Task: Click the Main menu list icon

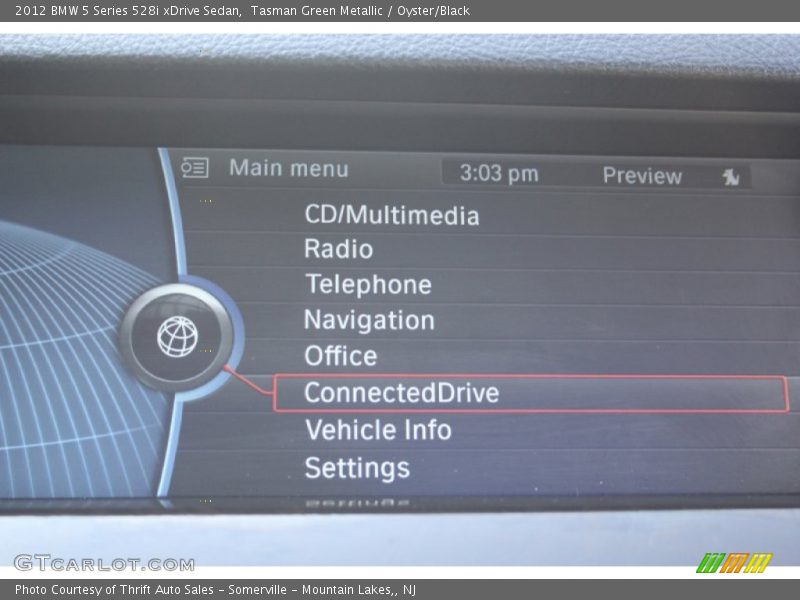Action: click(x=196, y=167)
